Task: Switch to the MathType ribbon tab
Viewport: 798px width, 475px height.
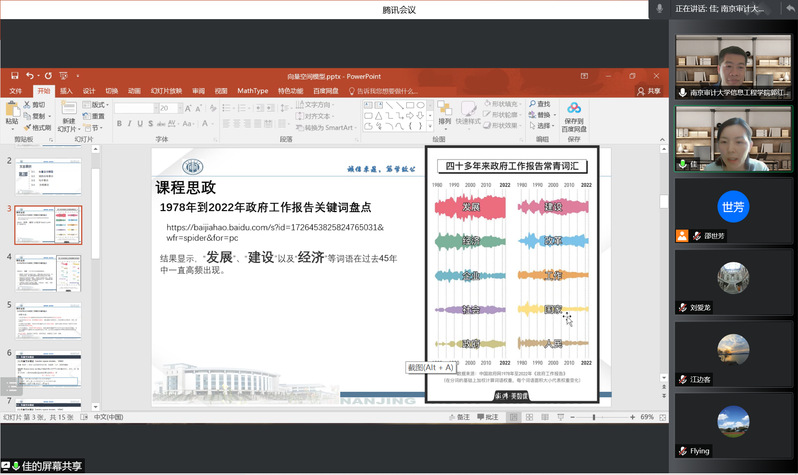Action: pyautogui.click(x=252, y=90)
